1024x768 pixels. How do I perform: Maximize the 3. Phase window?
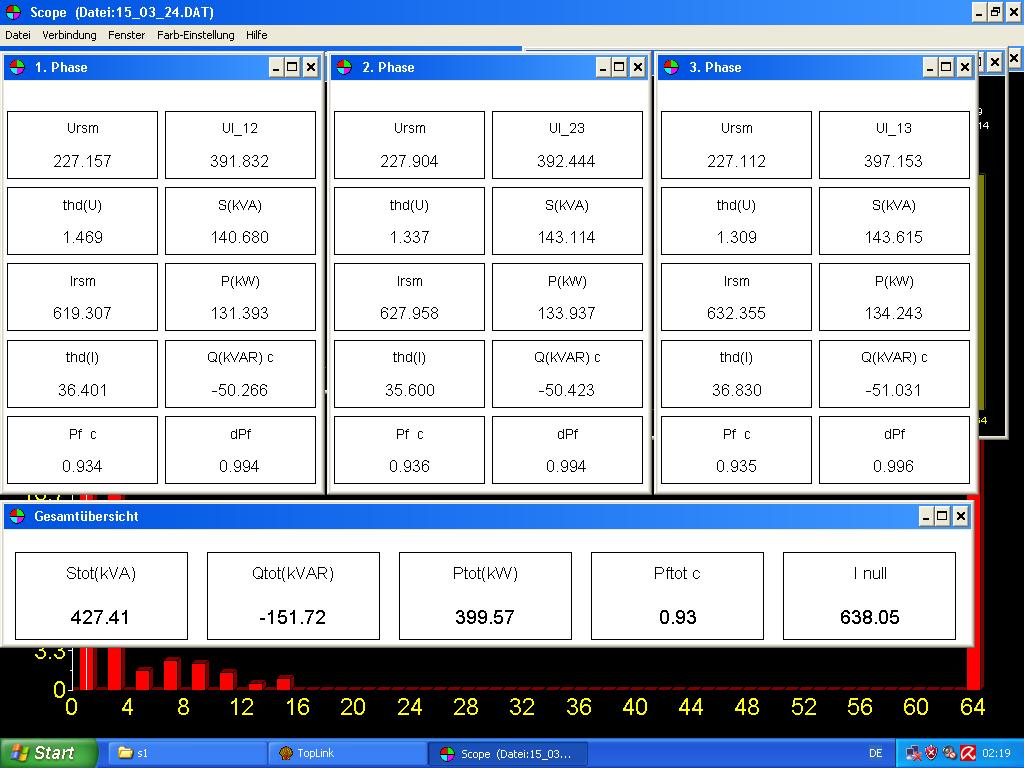(x=946, y=67)
